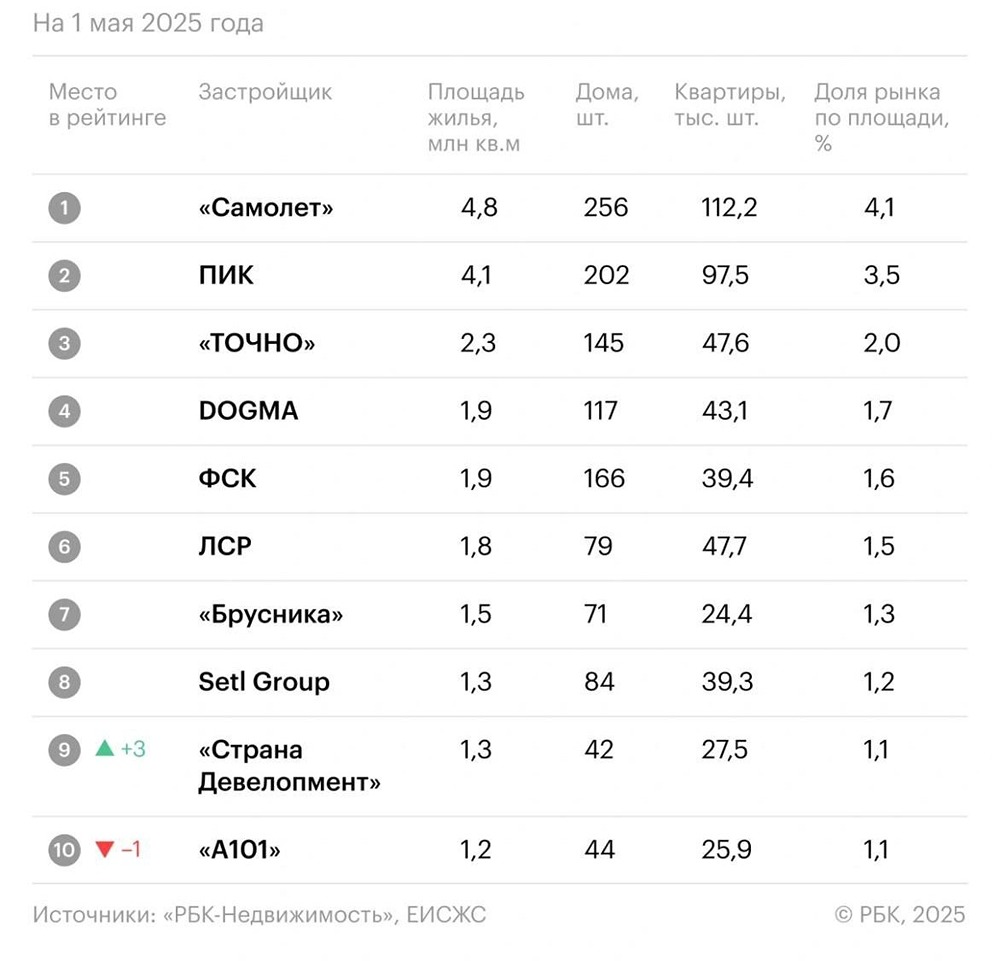The width and height of the screenshot is (1000, 961).
Task: Click the «Площадь жилья, млн кв.м» header
Action: tap(476, 118)
